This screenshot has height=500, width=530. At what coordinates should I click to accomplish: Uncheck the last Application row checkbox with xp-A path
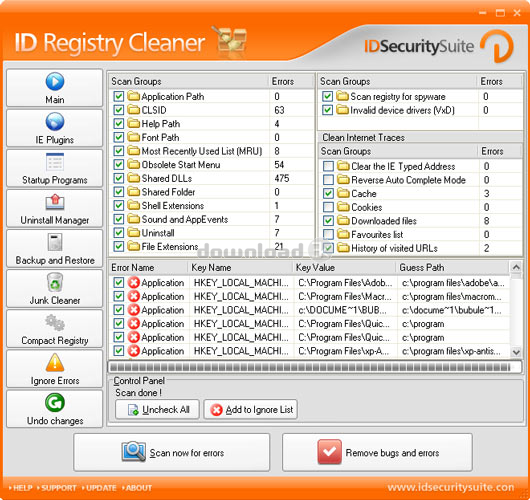pos(119,351)
